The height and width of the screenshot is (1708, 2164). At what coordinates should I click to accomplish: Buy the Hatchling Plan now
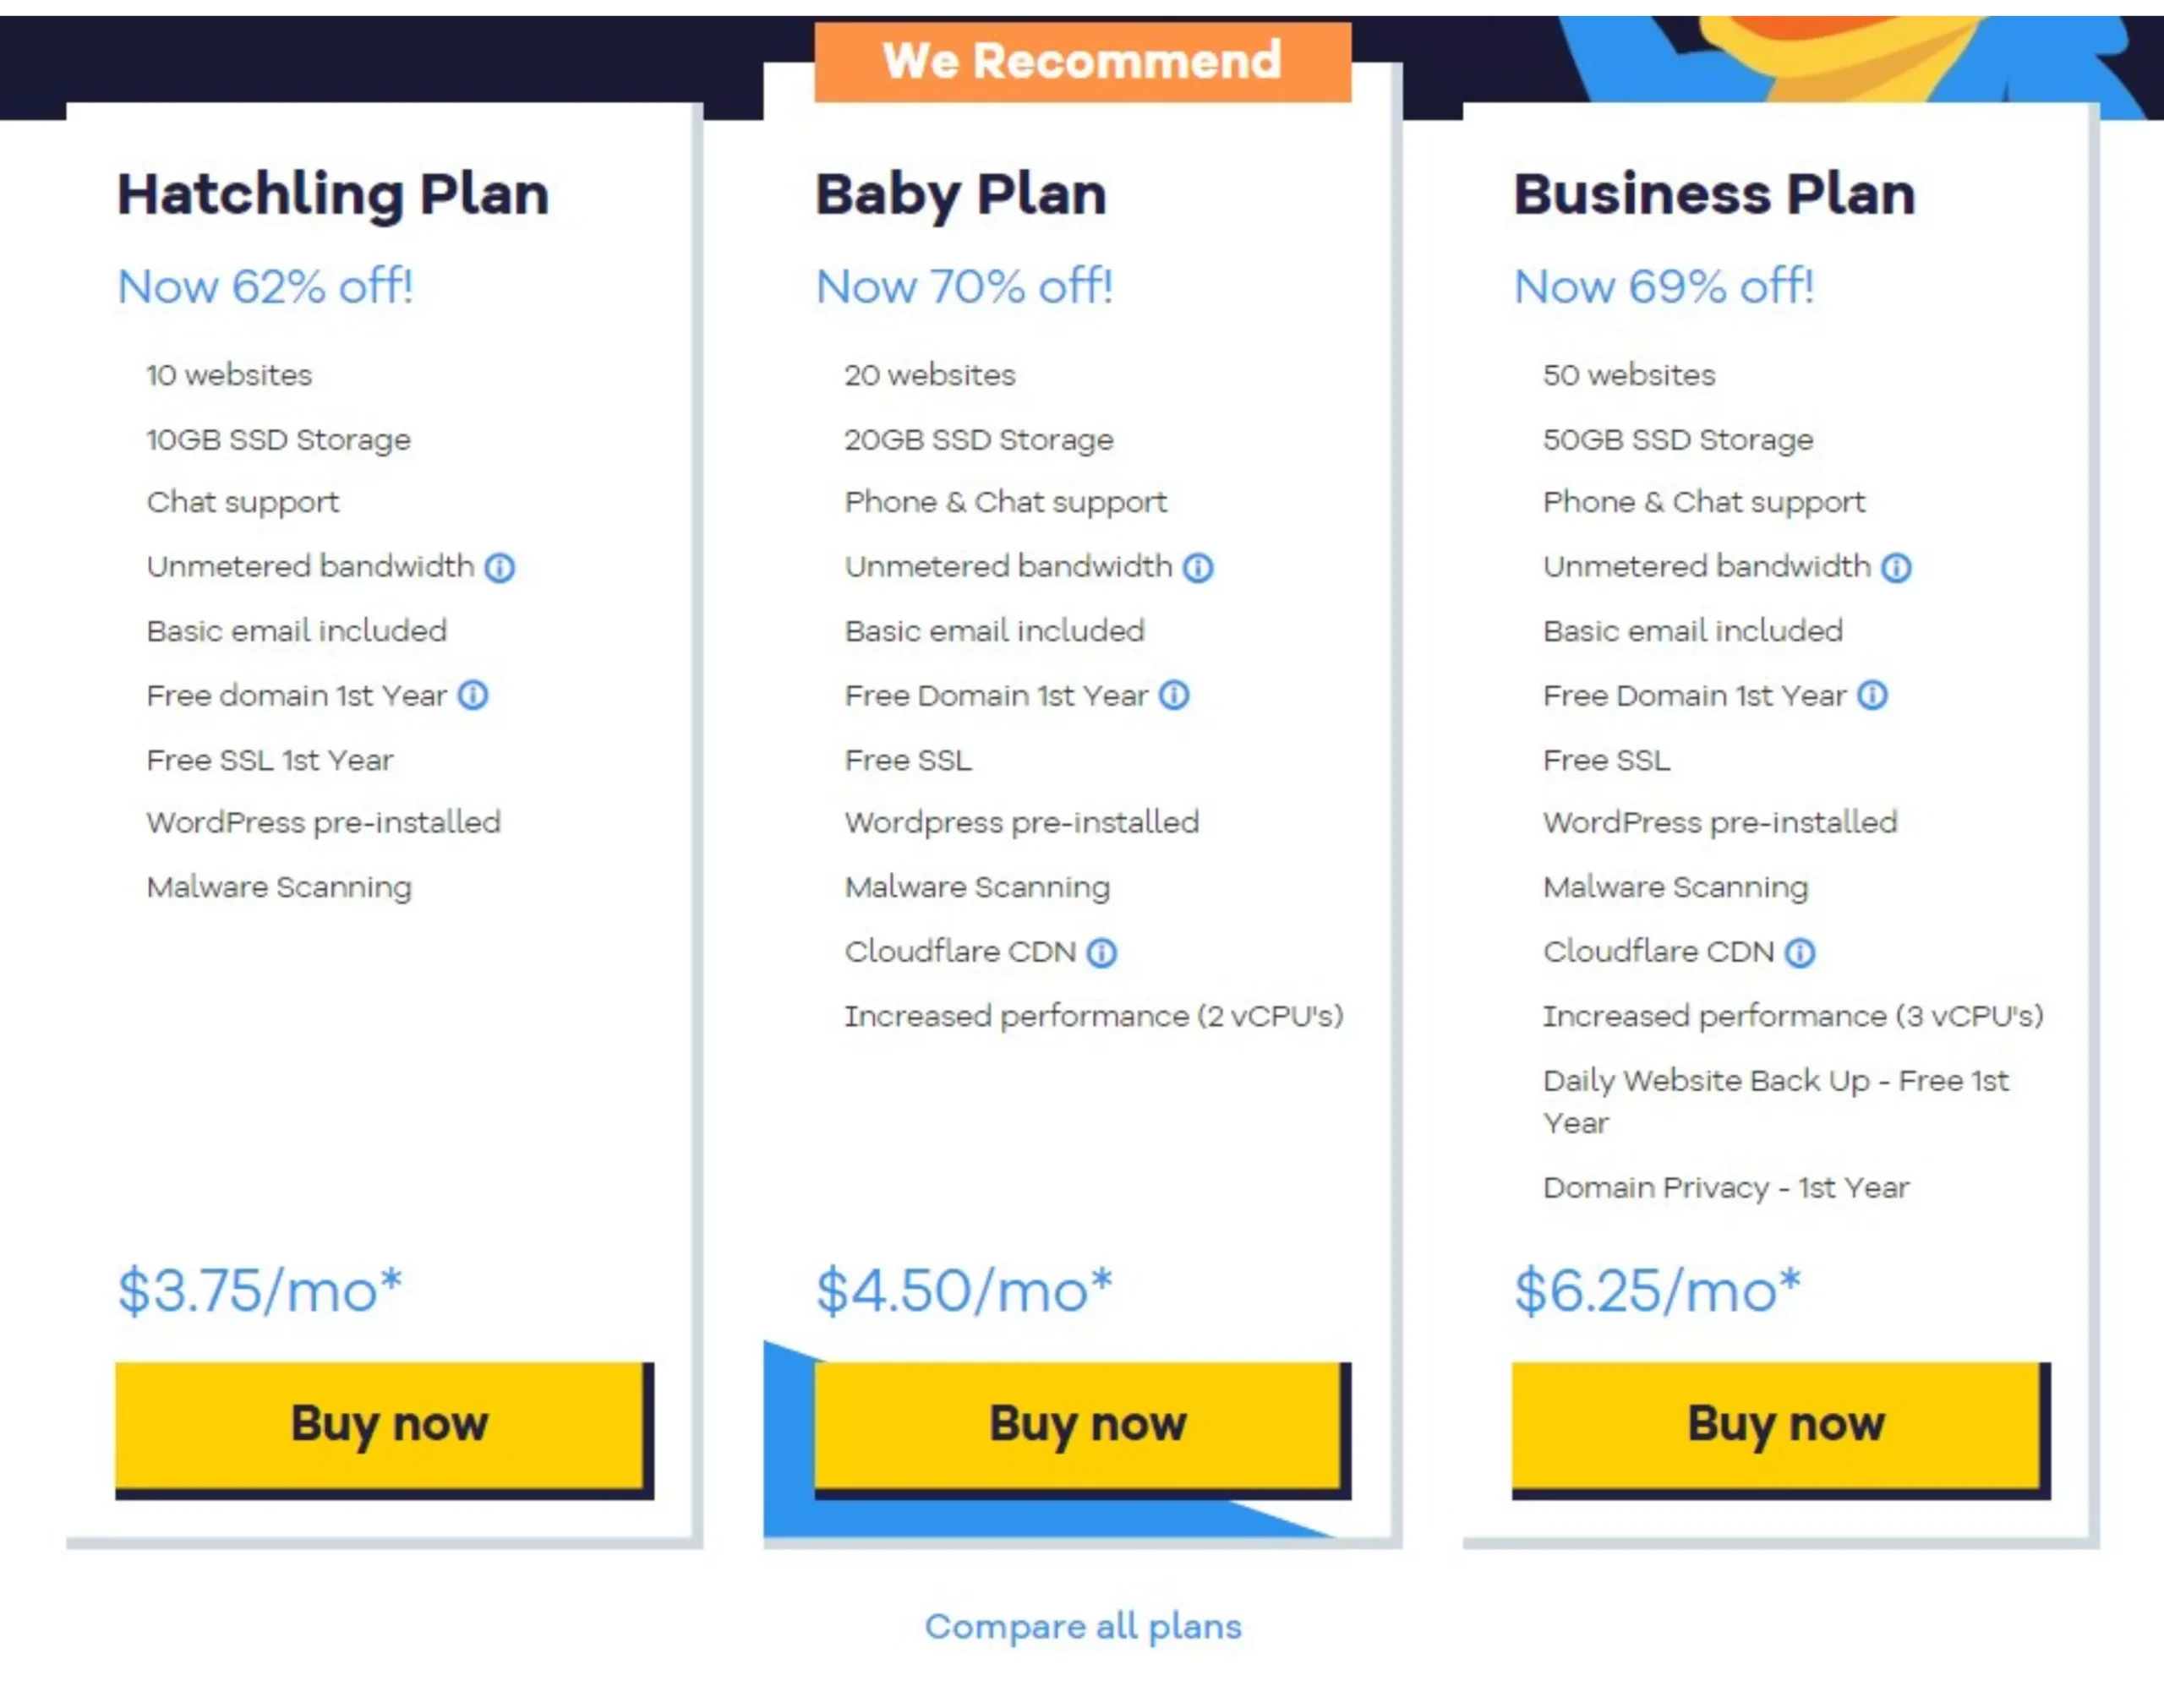click(384, 1429)
